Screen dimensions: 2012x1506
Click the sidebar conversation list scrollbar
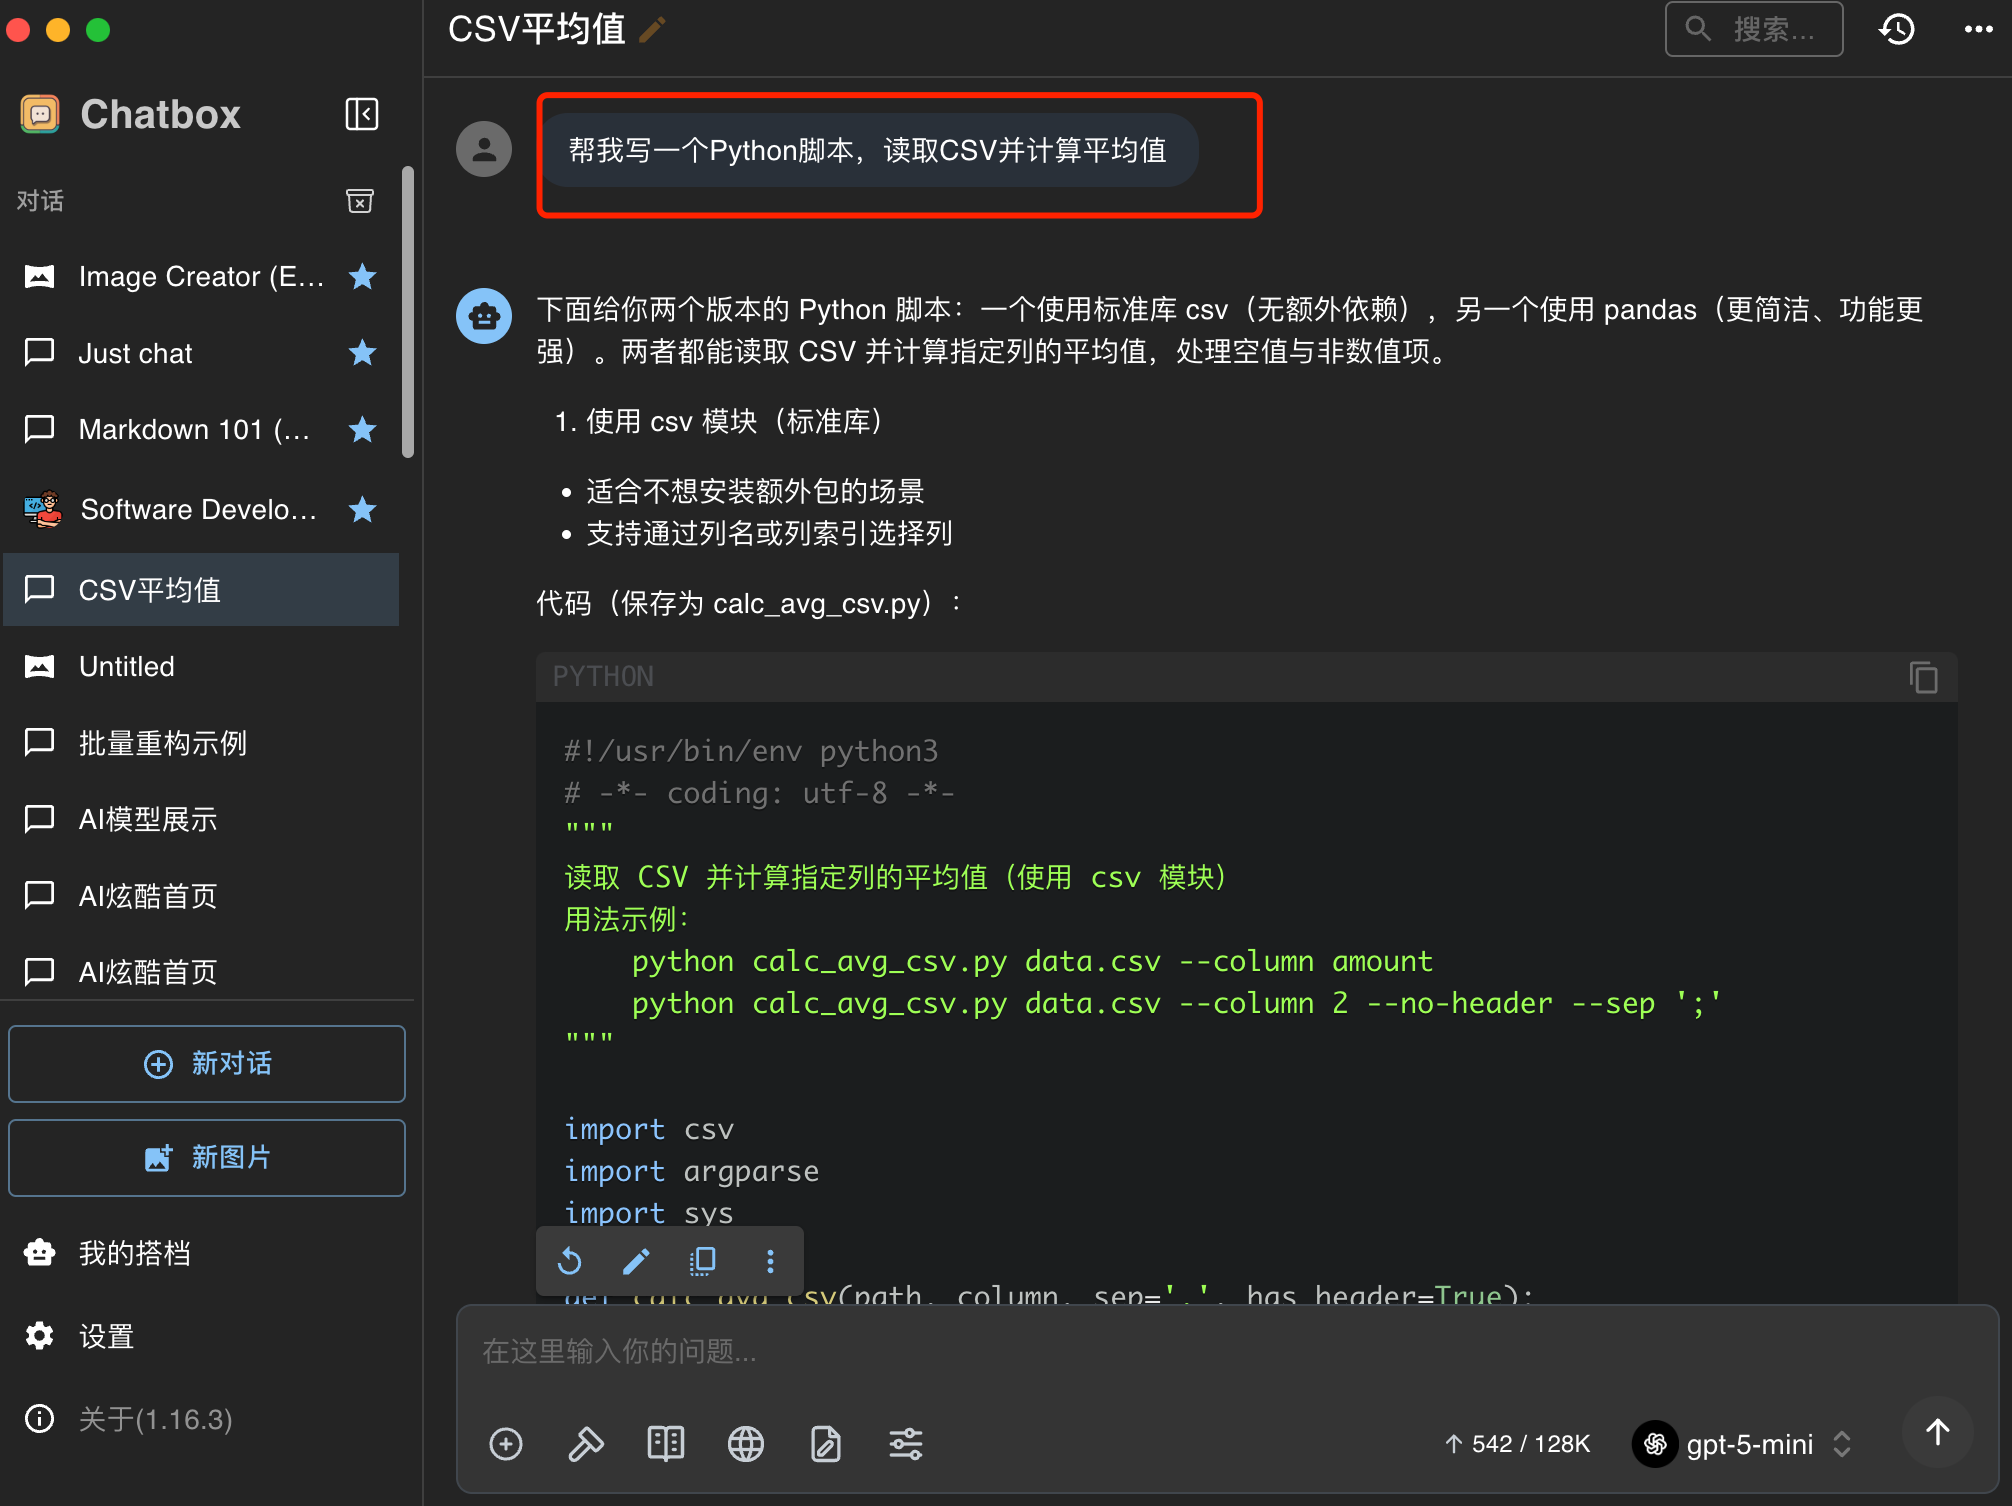(x=407, y=312)
